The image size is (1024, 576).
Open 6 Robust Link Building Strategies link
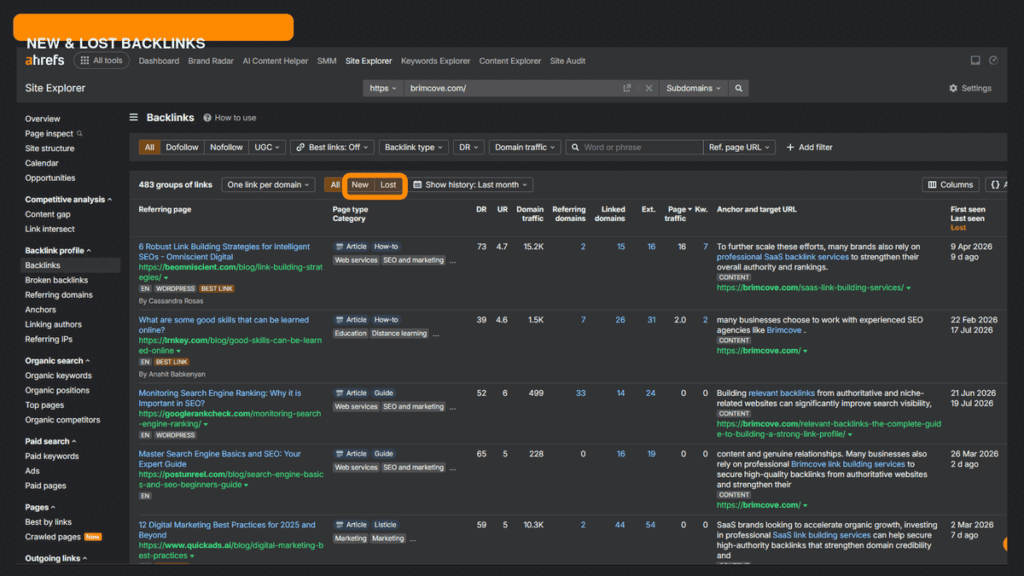tap(224, 252)
